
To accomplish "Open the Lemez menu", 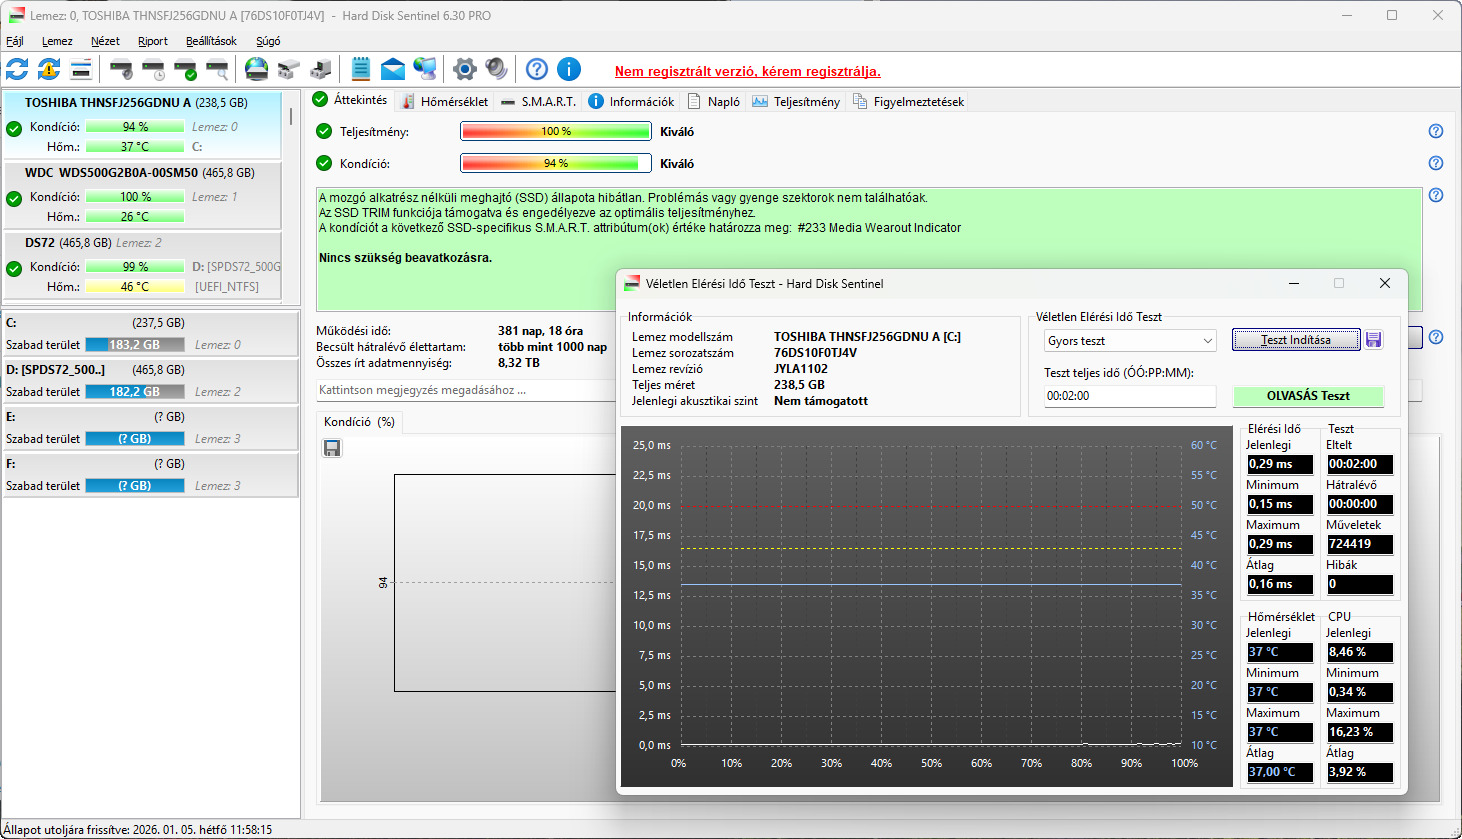I will 57,41.
